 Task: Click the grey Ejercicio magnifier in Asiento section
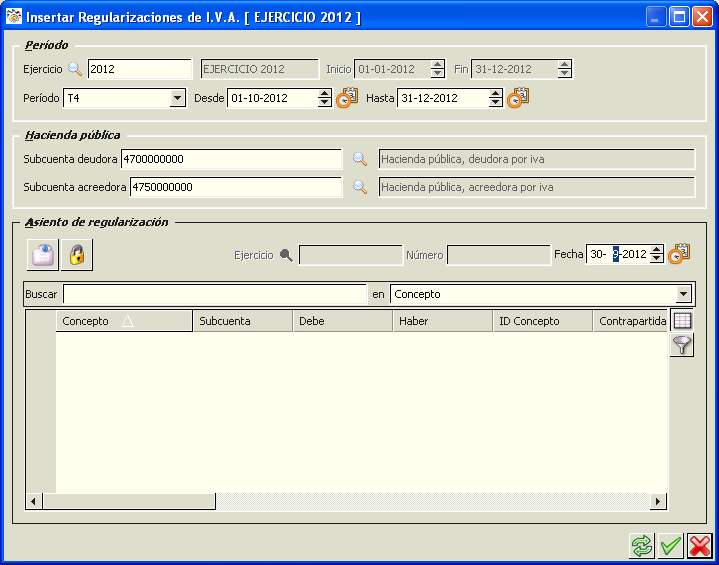point(286,255)
